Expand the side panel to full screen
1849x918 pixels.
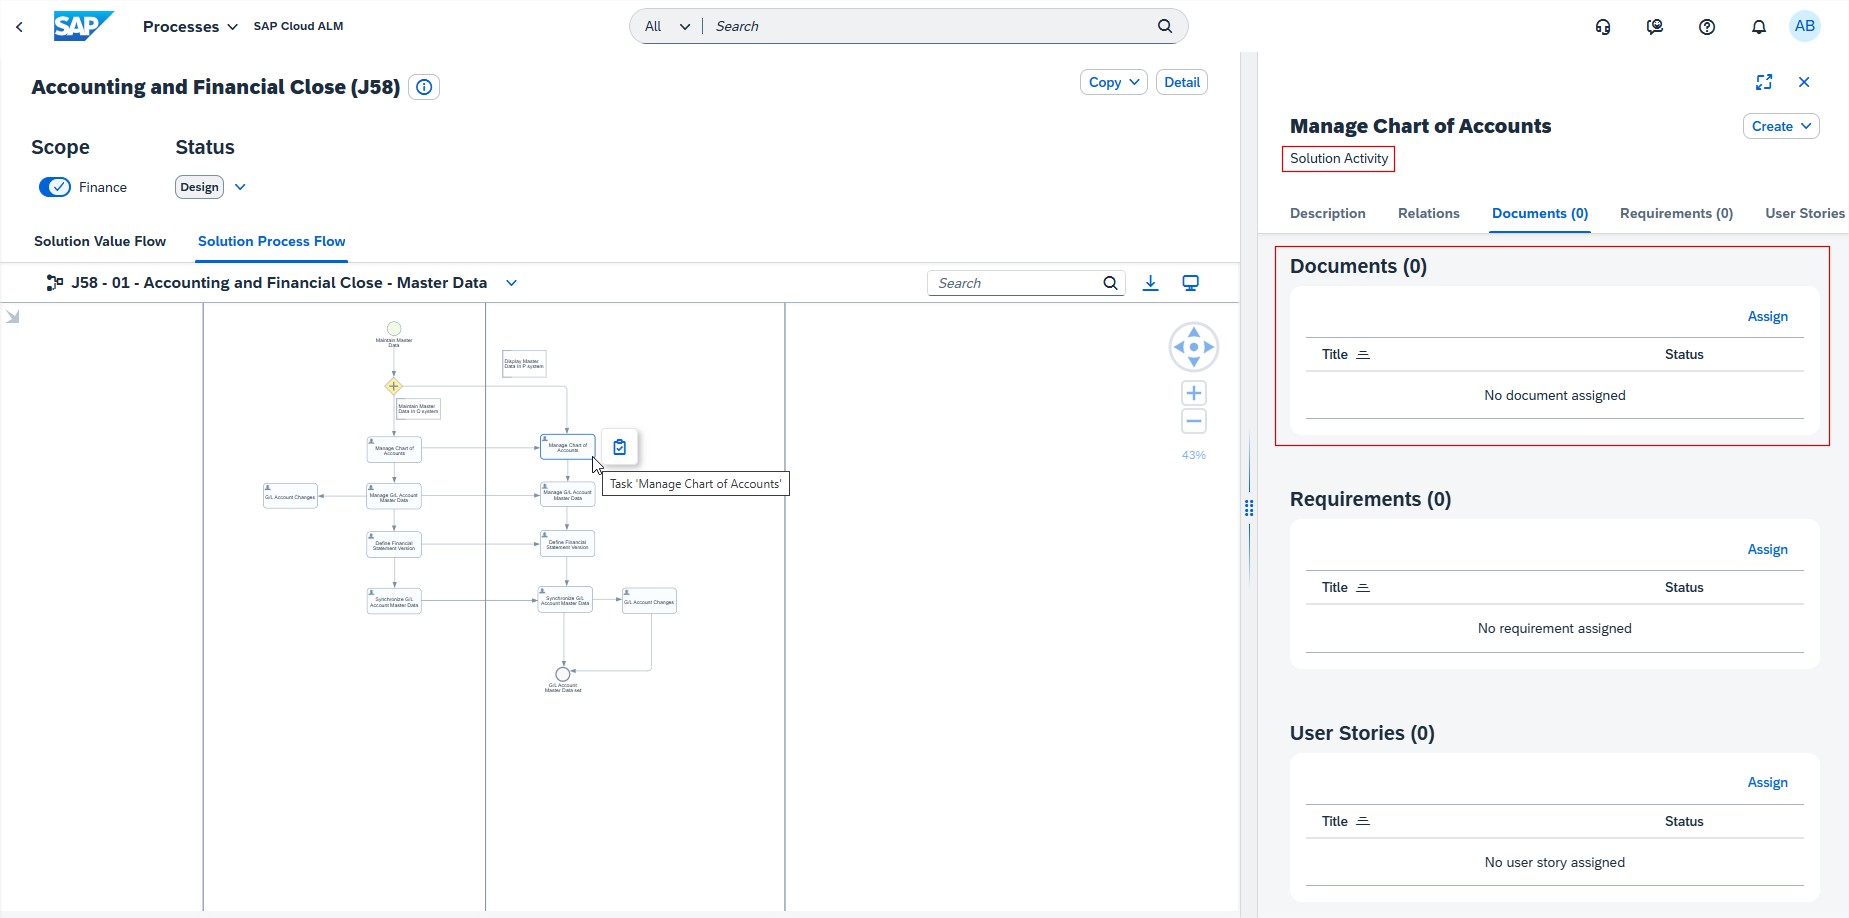click(x=1763, y=82)
